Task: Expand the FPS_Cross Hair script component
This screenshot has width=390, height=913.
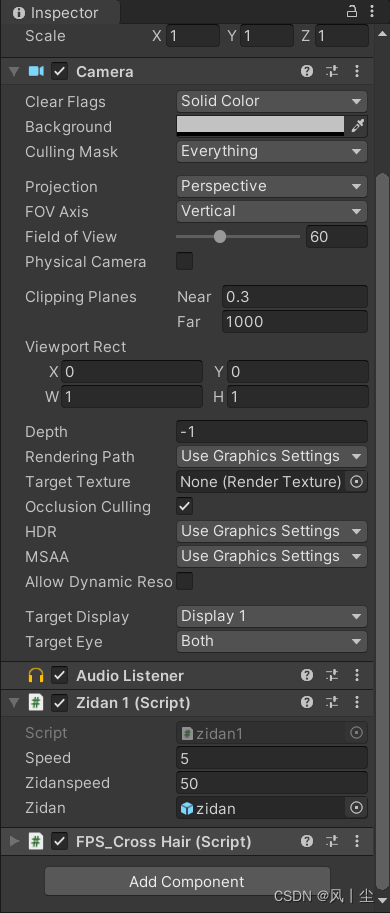Action: pos(15,842)
